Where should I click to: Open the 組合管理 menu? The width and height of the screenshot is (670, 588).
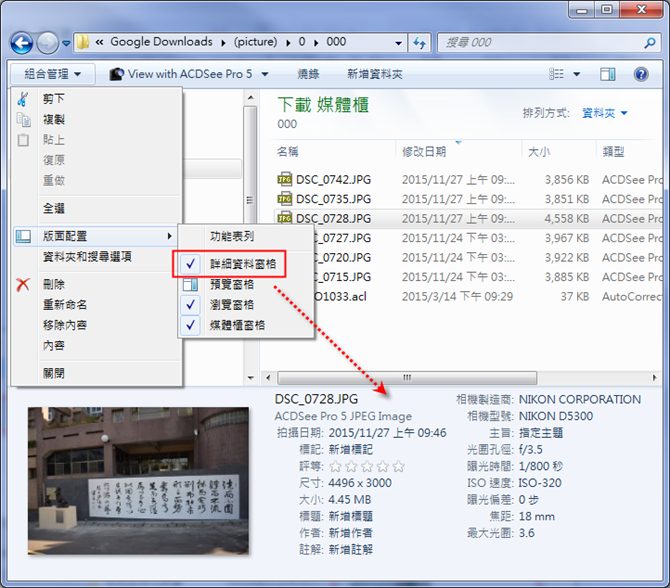[52, 74]
